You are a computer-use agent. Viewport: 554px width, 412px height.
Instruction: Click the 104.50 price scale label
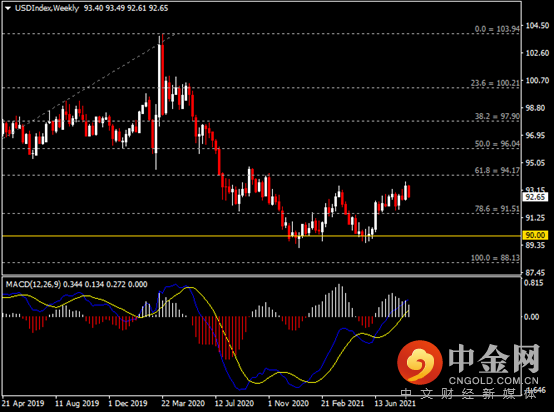pos(537,25)
